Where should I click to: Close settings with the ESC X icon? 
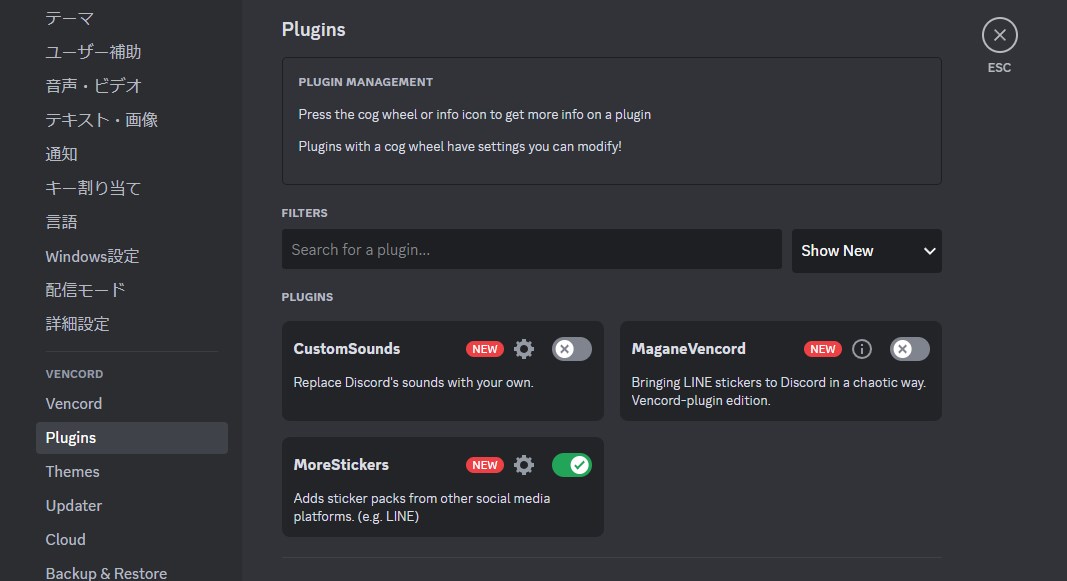click(999, 36)
